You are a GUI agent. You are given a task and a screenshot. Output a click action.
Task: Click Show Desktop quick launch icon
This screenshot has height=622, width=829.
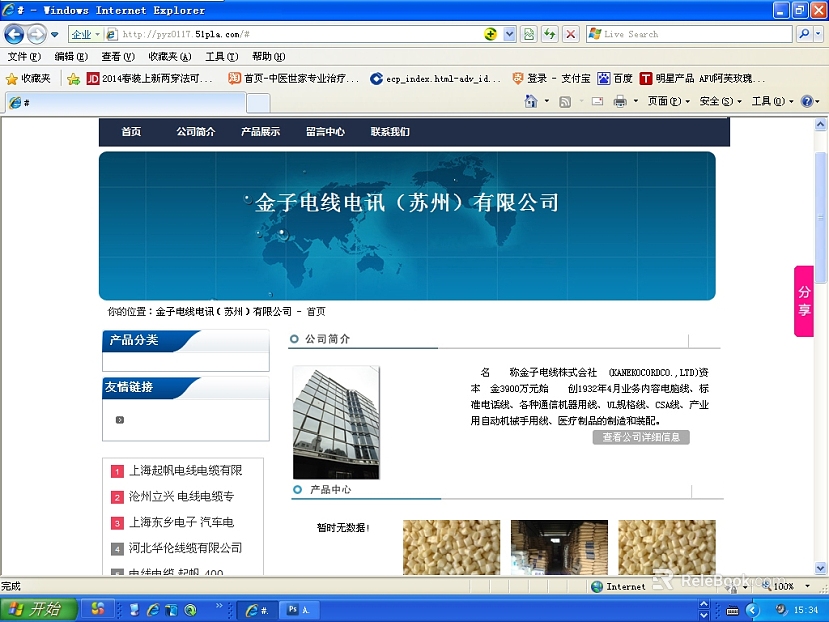click(x=134, y=610)
